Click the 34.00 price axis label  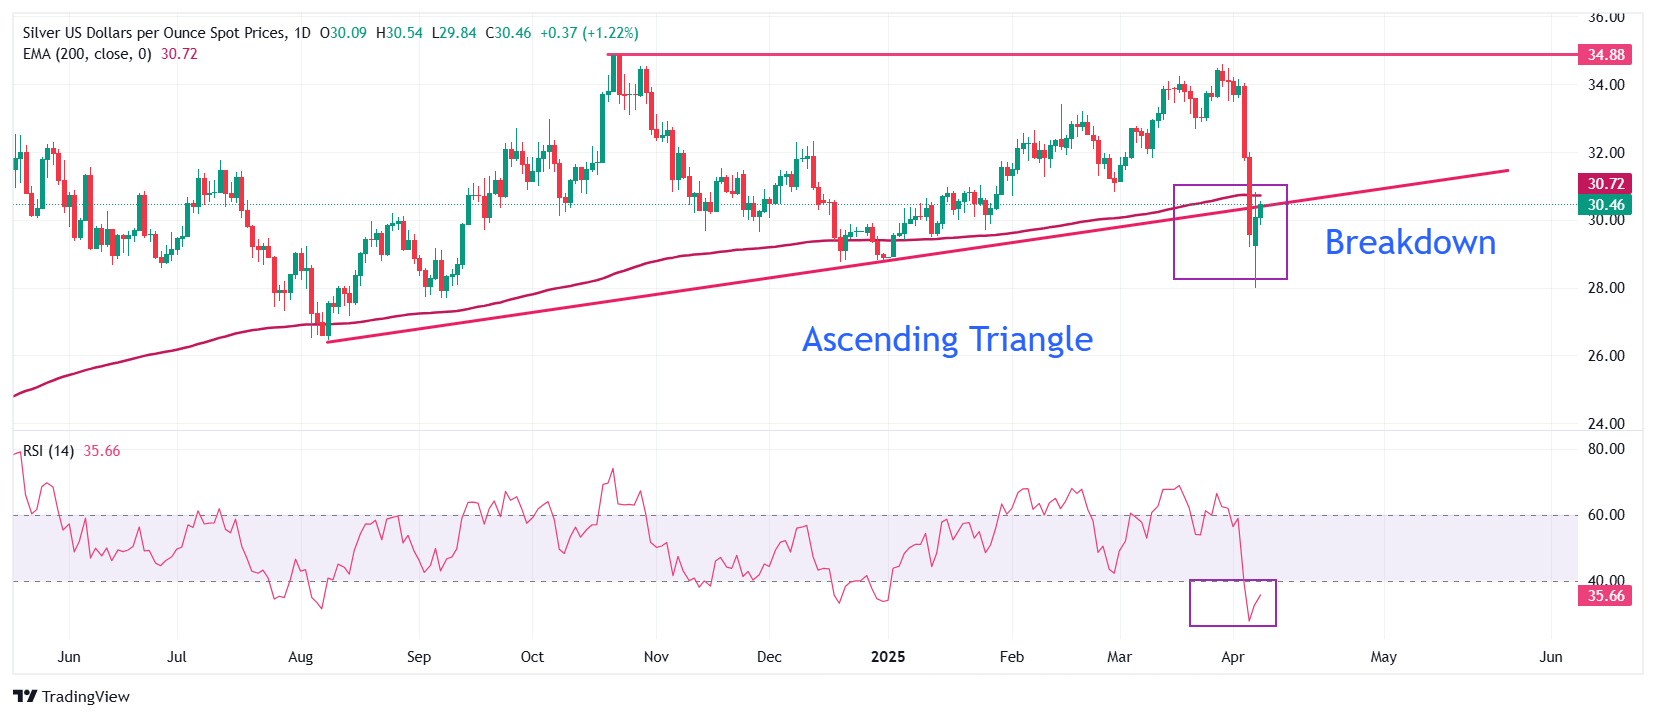tap(1606, 85)
